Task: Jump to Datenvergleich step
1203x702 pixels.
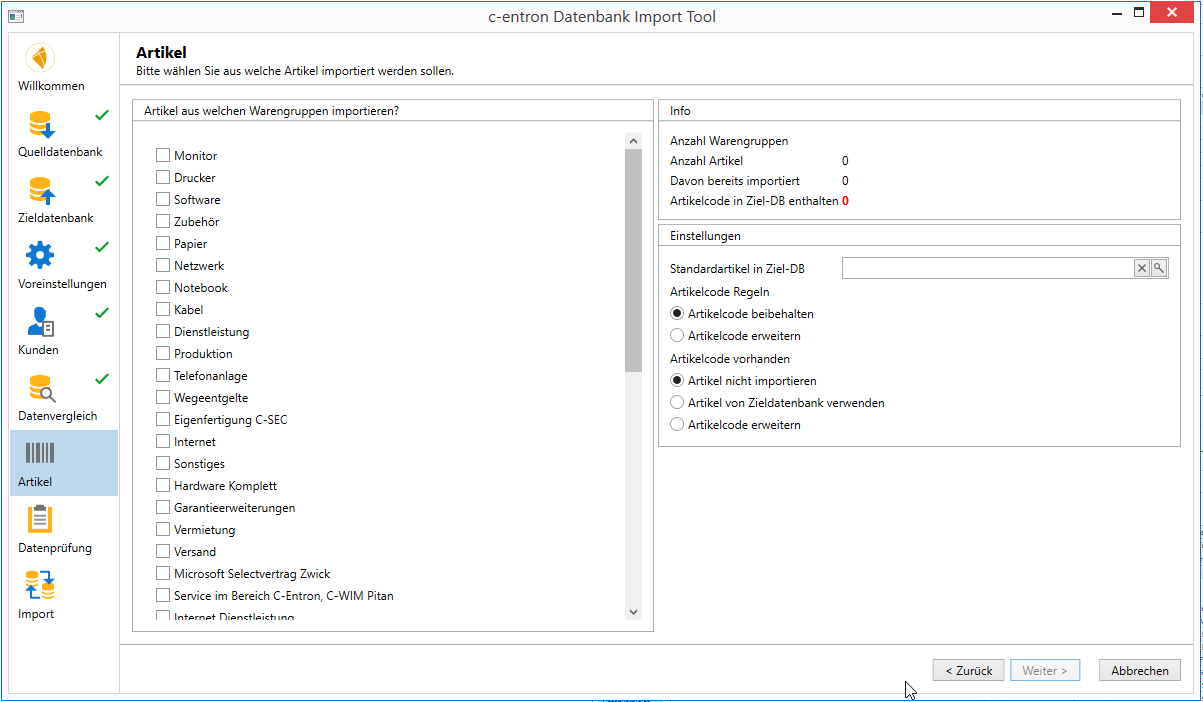Action: (40, 388)
